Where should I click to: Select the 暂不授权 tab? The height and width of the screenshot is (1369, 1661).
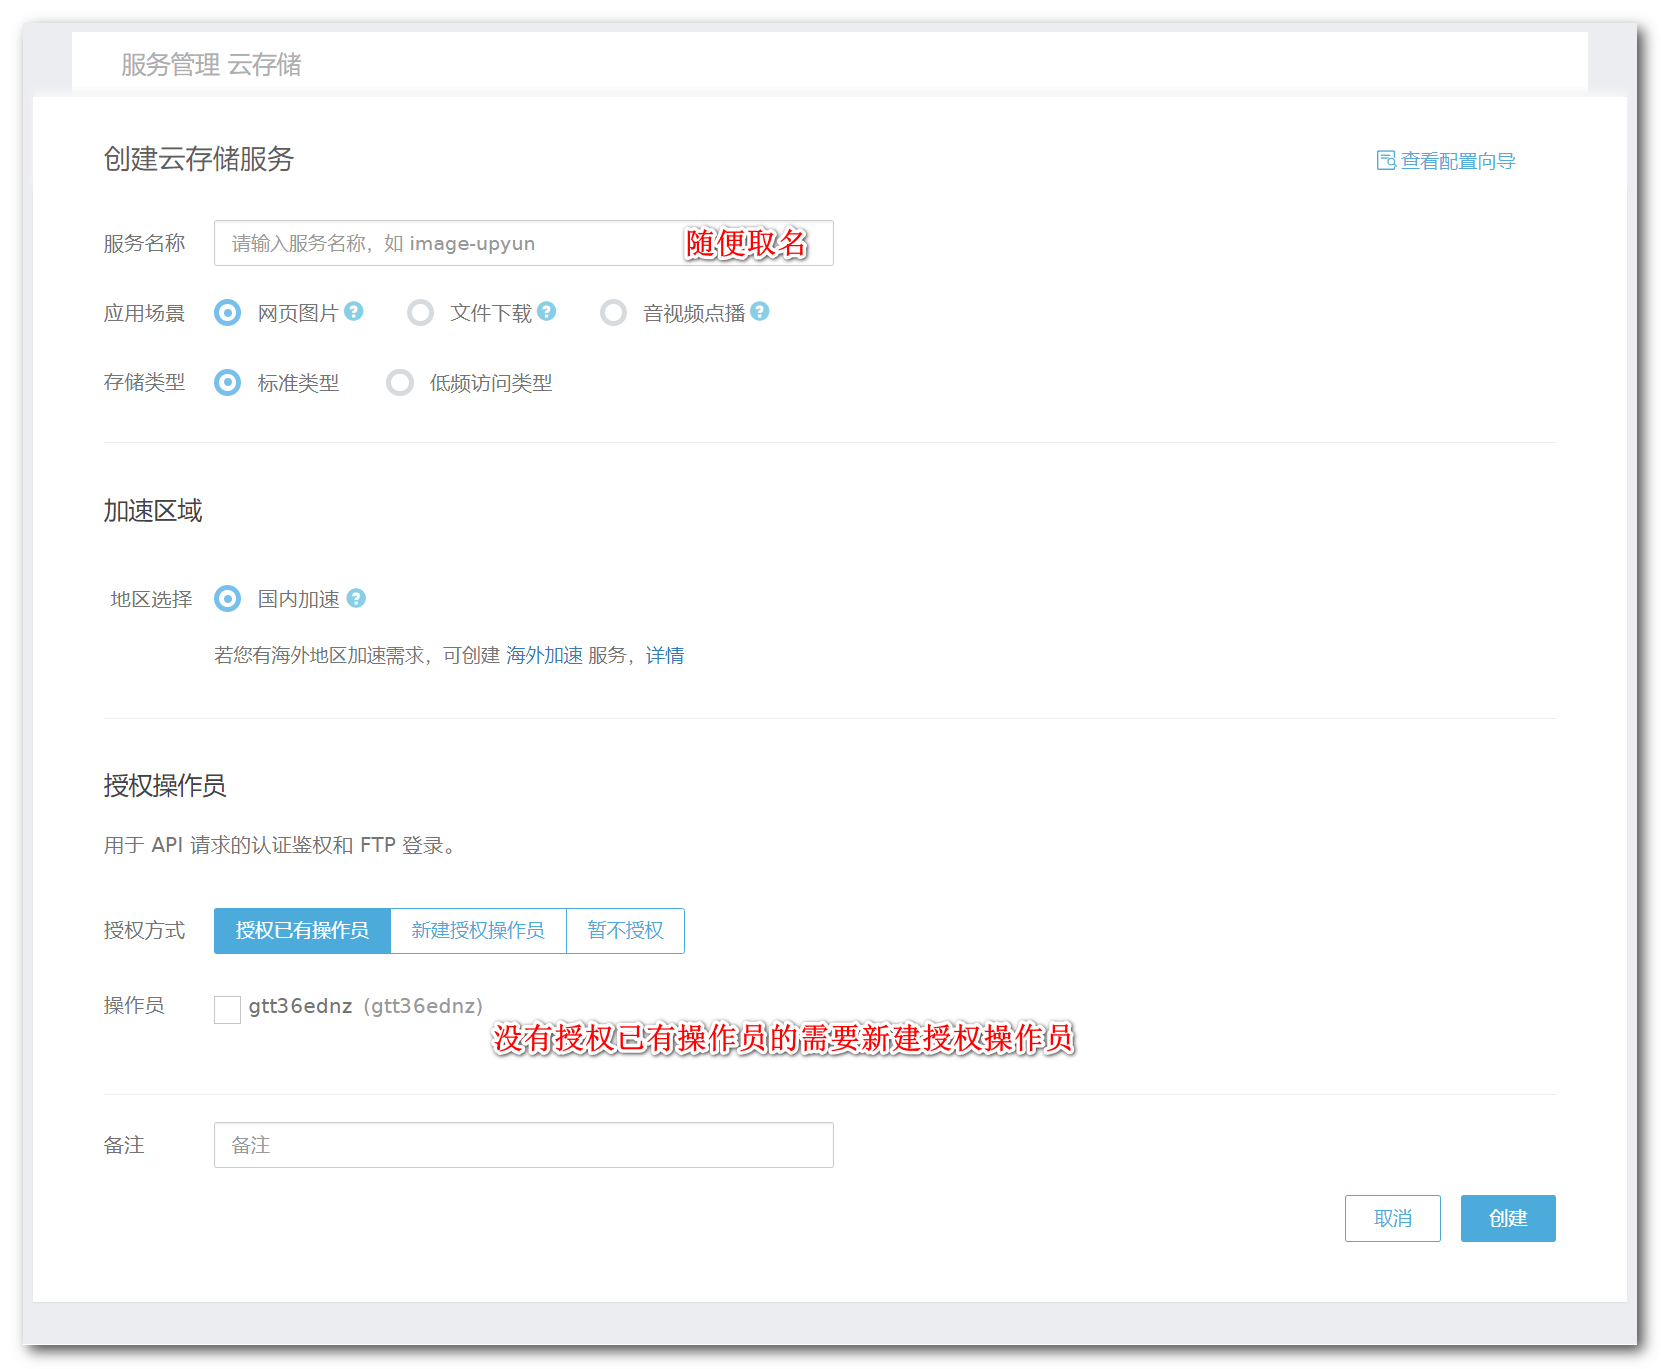[625, 931]
